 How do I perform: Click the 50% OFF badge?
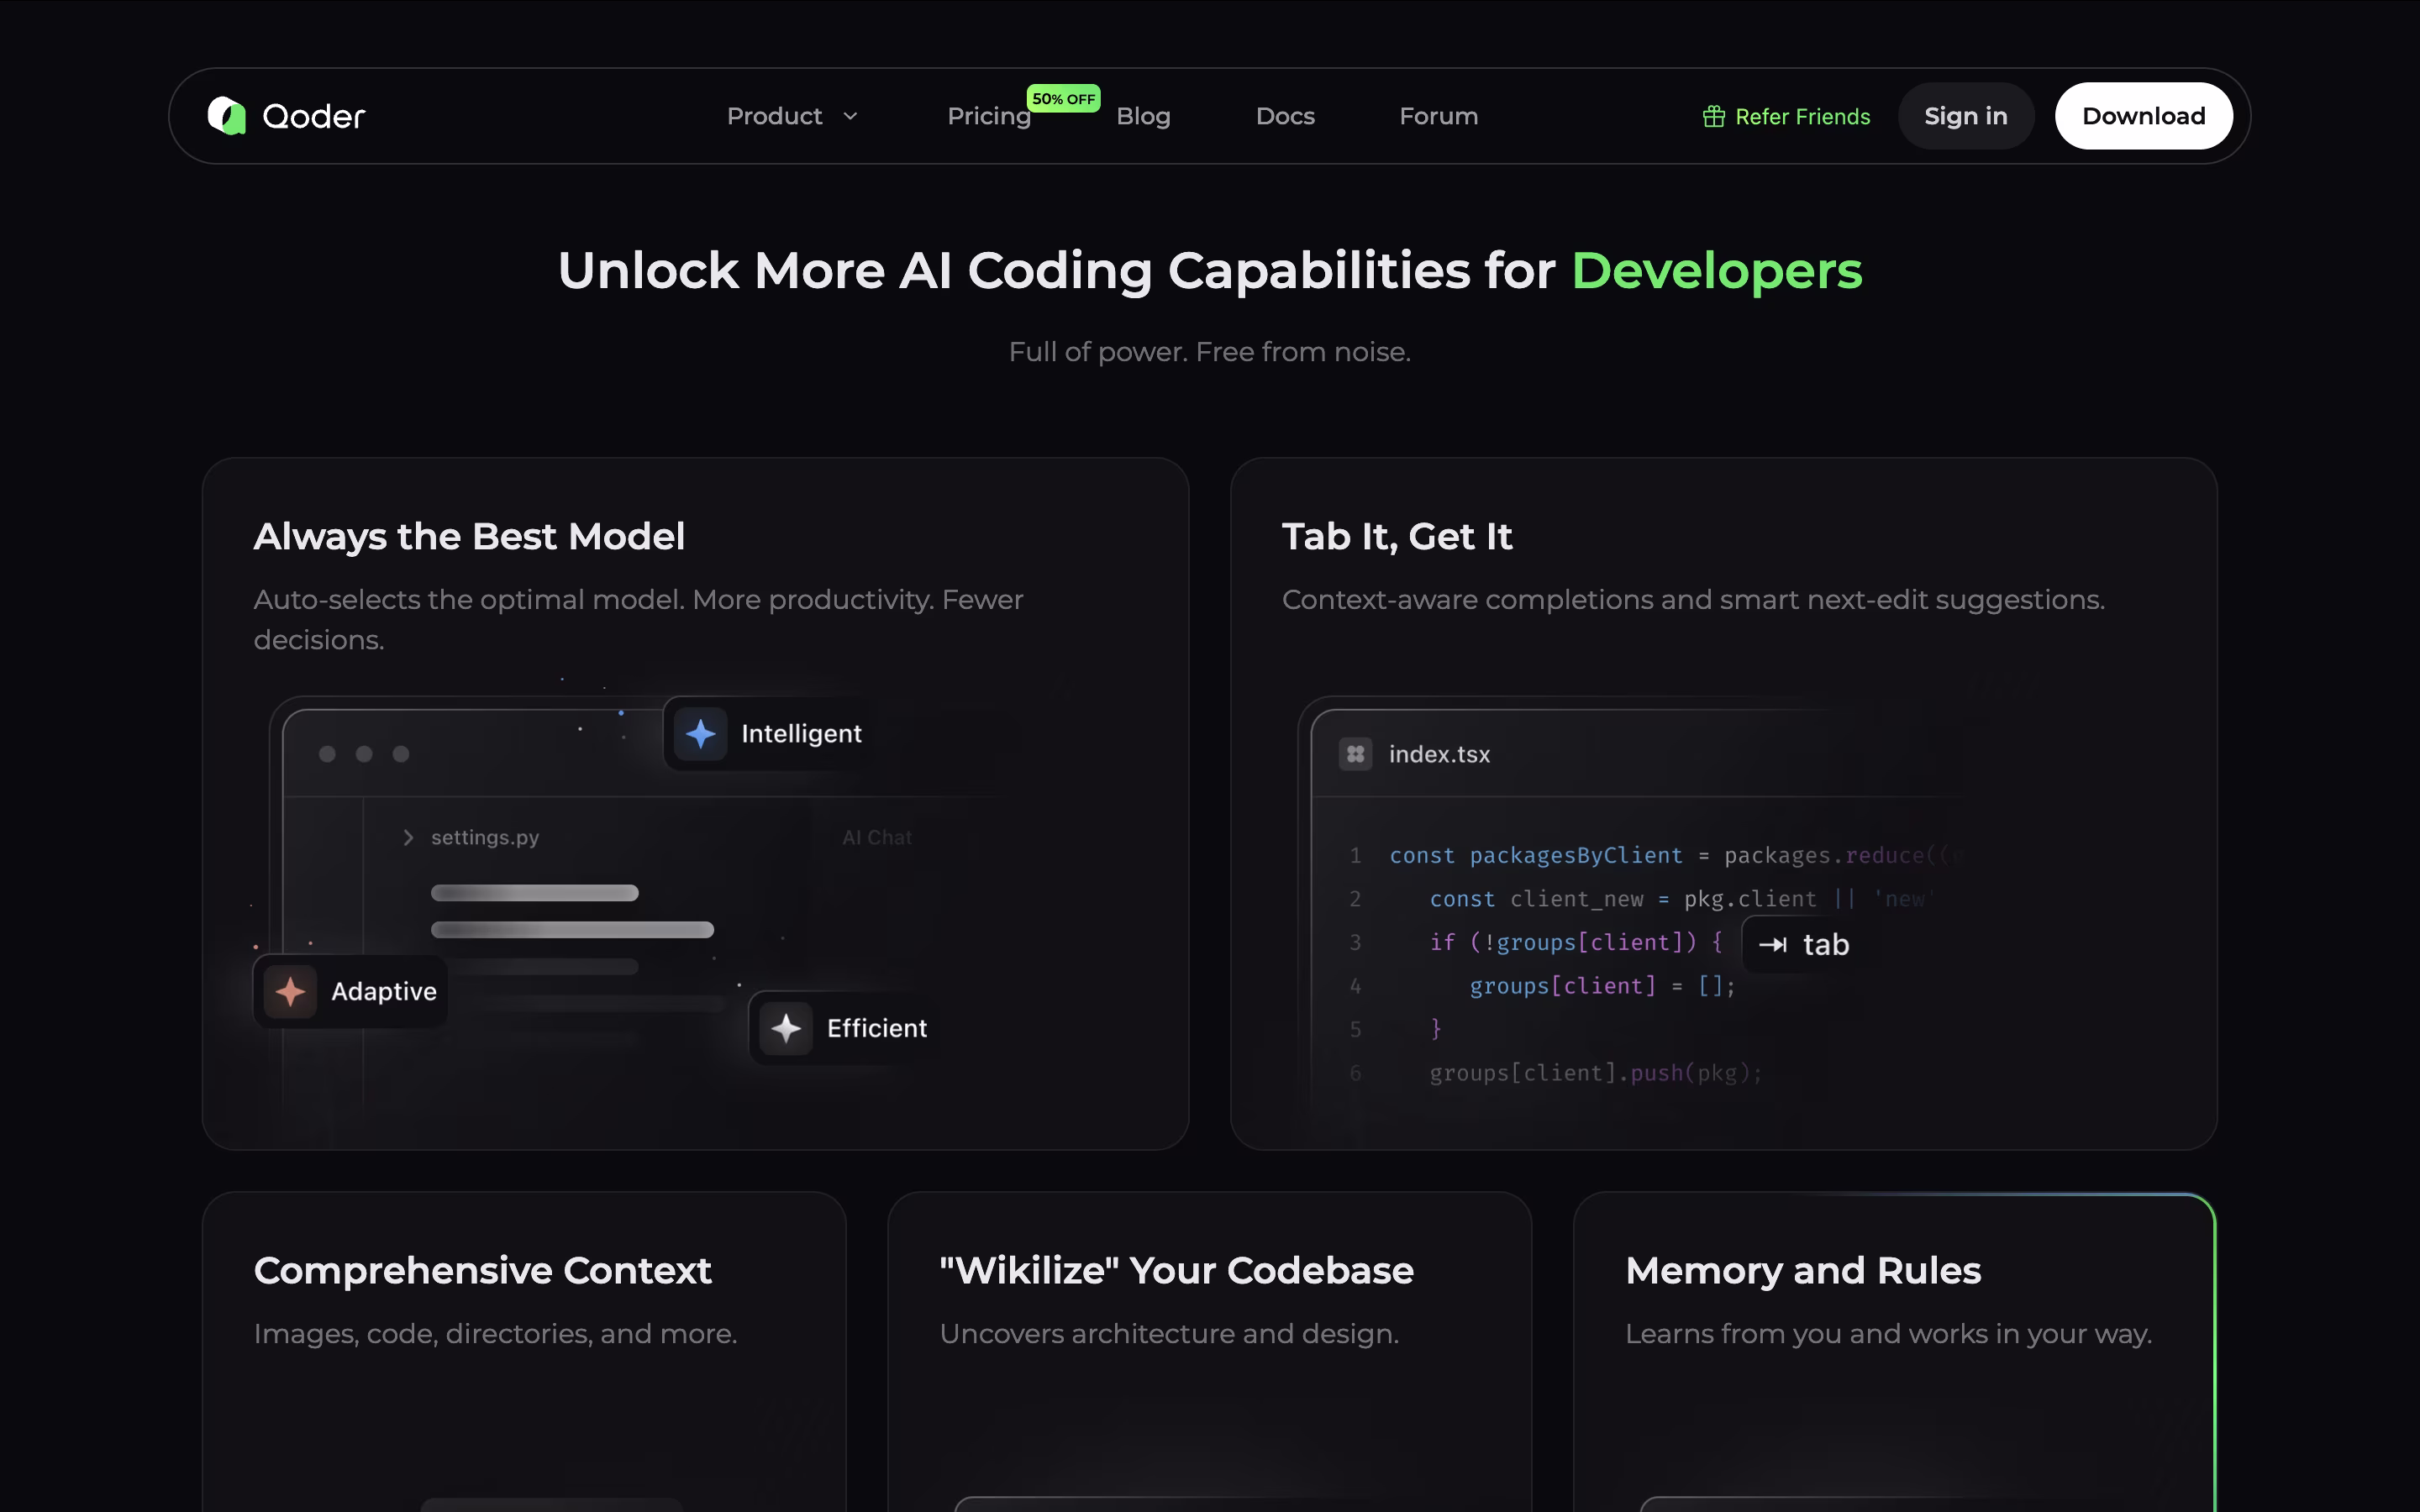pyautogui.click(x=1063, y=99)
